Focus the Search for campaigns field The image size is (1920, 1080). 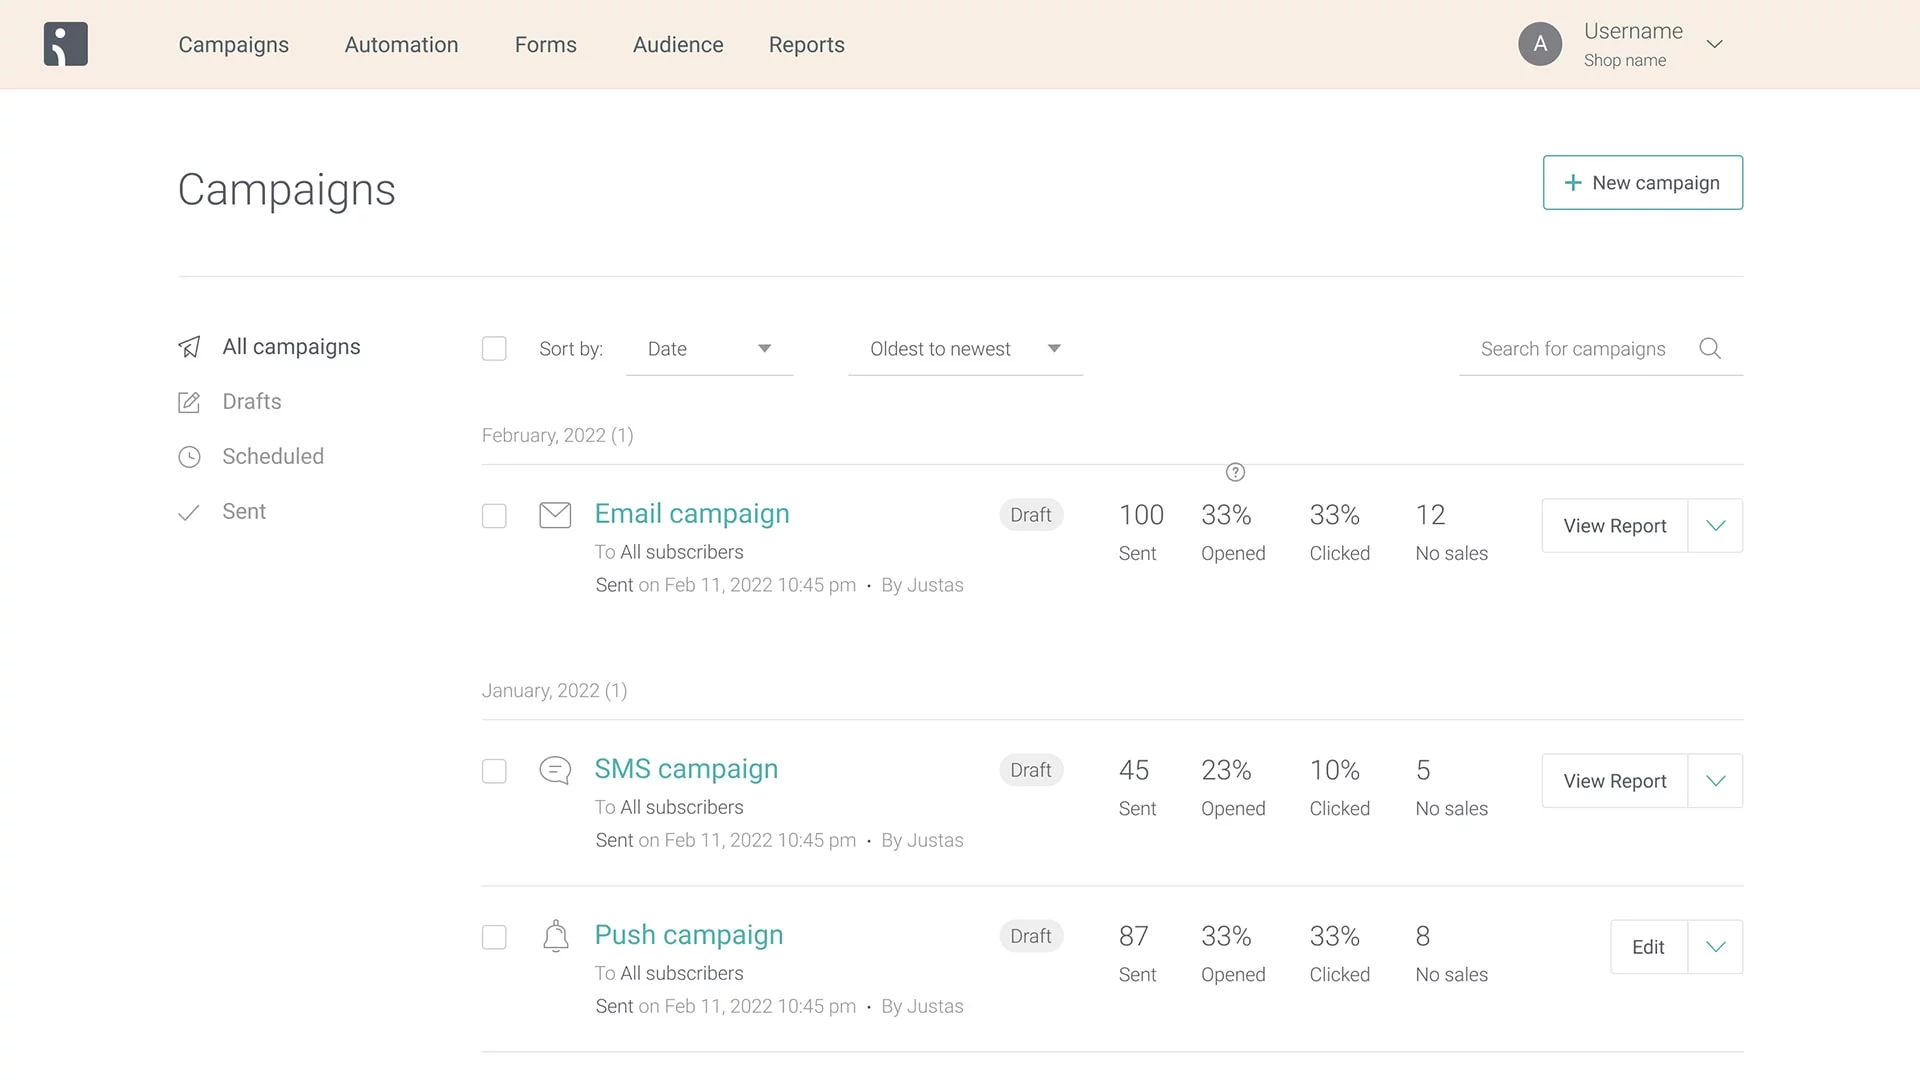pos(1572,349)
